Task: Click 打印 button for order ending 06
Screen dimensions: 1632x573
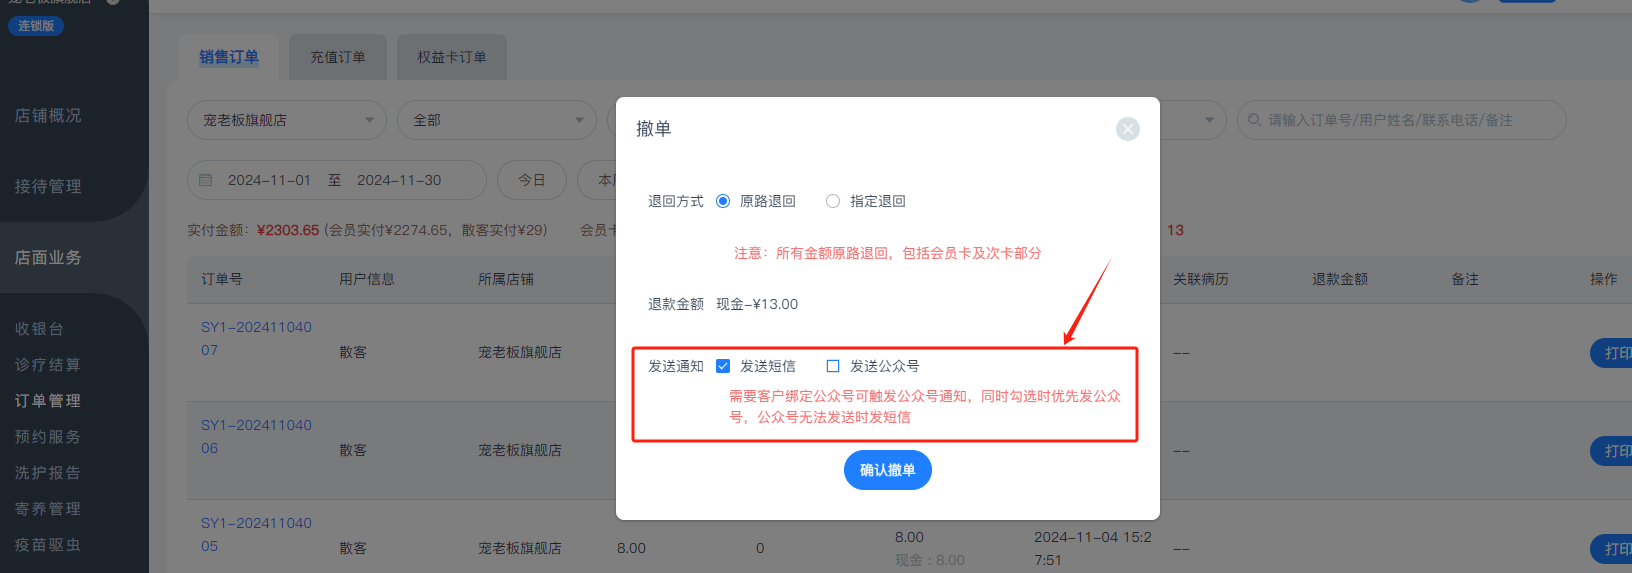Action: click(1611, 451)
